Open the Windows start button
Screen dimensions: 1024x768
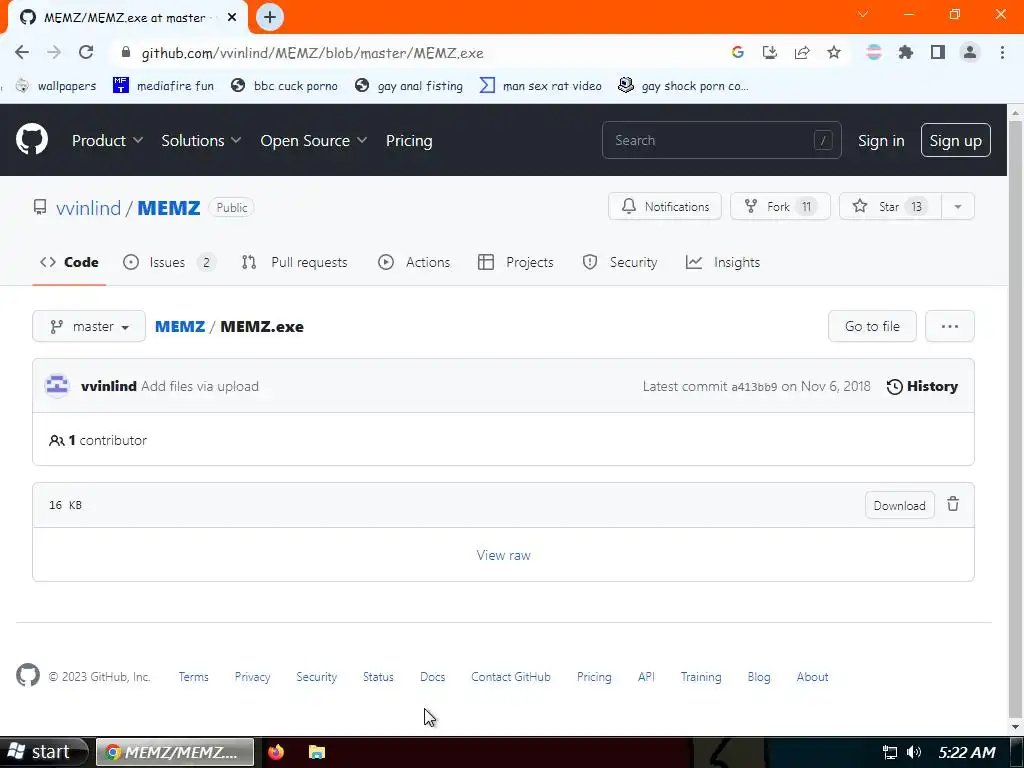point(43,752)
